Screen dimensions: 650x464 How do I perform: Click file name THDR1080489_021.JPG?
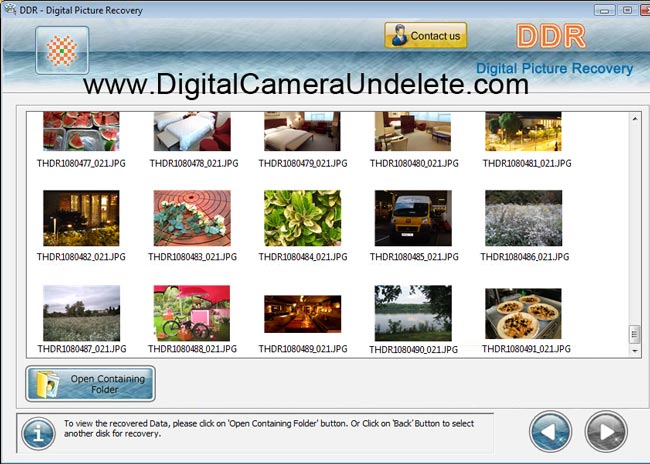303,349
